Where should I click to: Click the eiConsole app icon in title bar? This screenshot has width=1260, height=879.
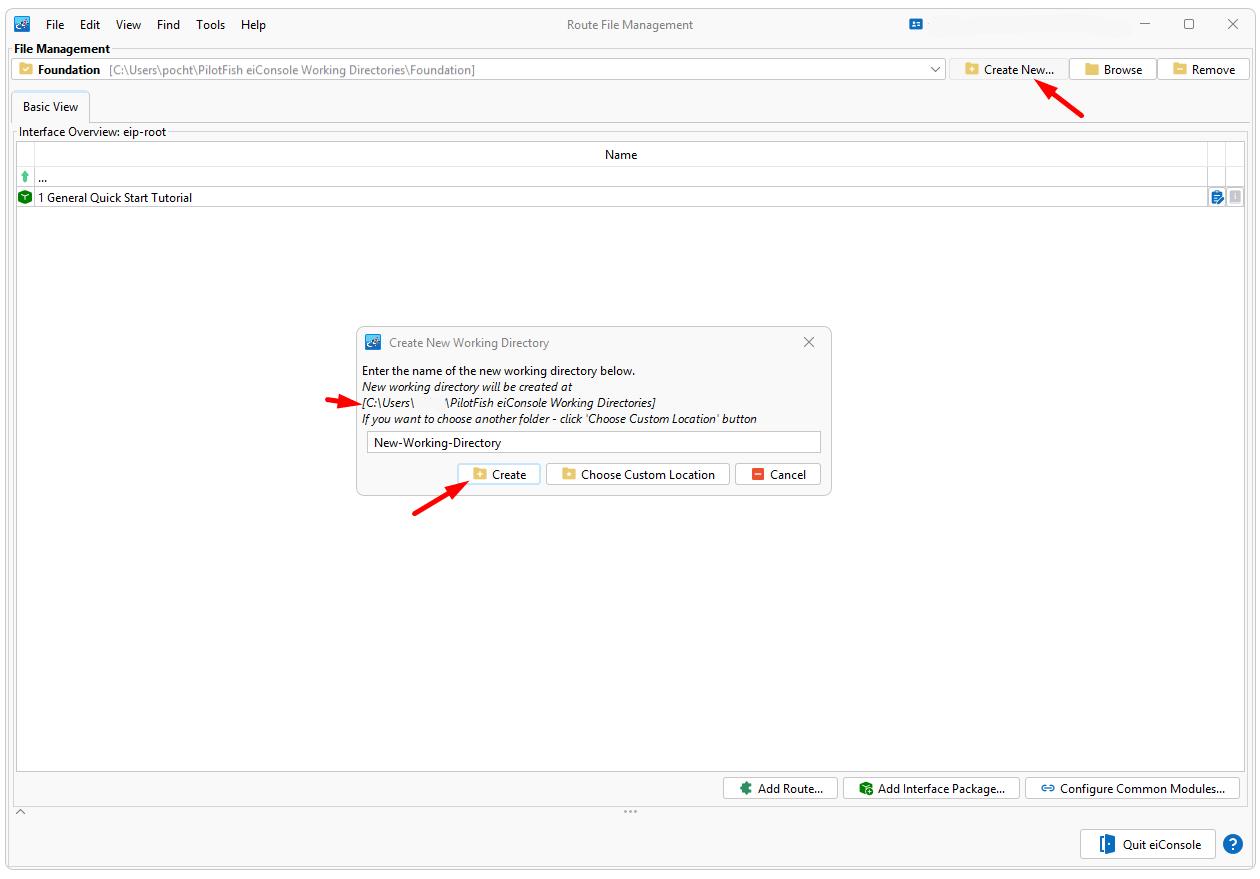pos(22,24)
